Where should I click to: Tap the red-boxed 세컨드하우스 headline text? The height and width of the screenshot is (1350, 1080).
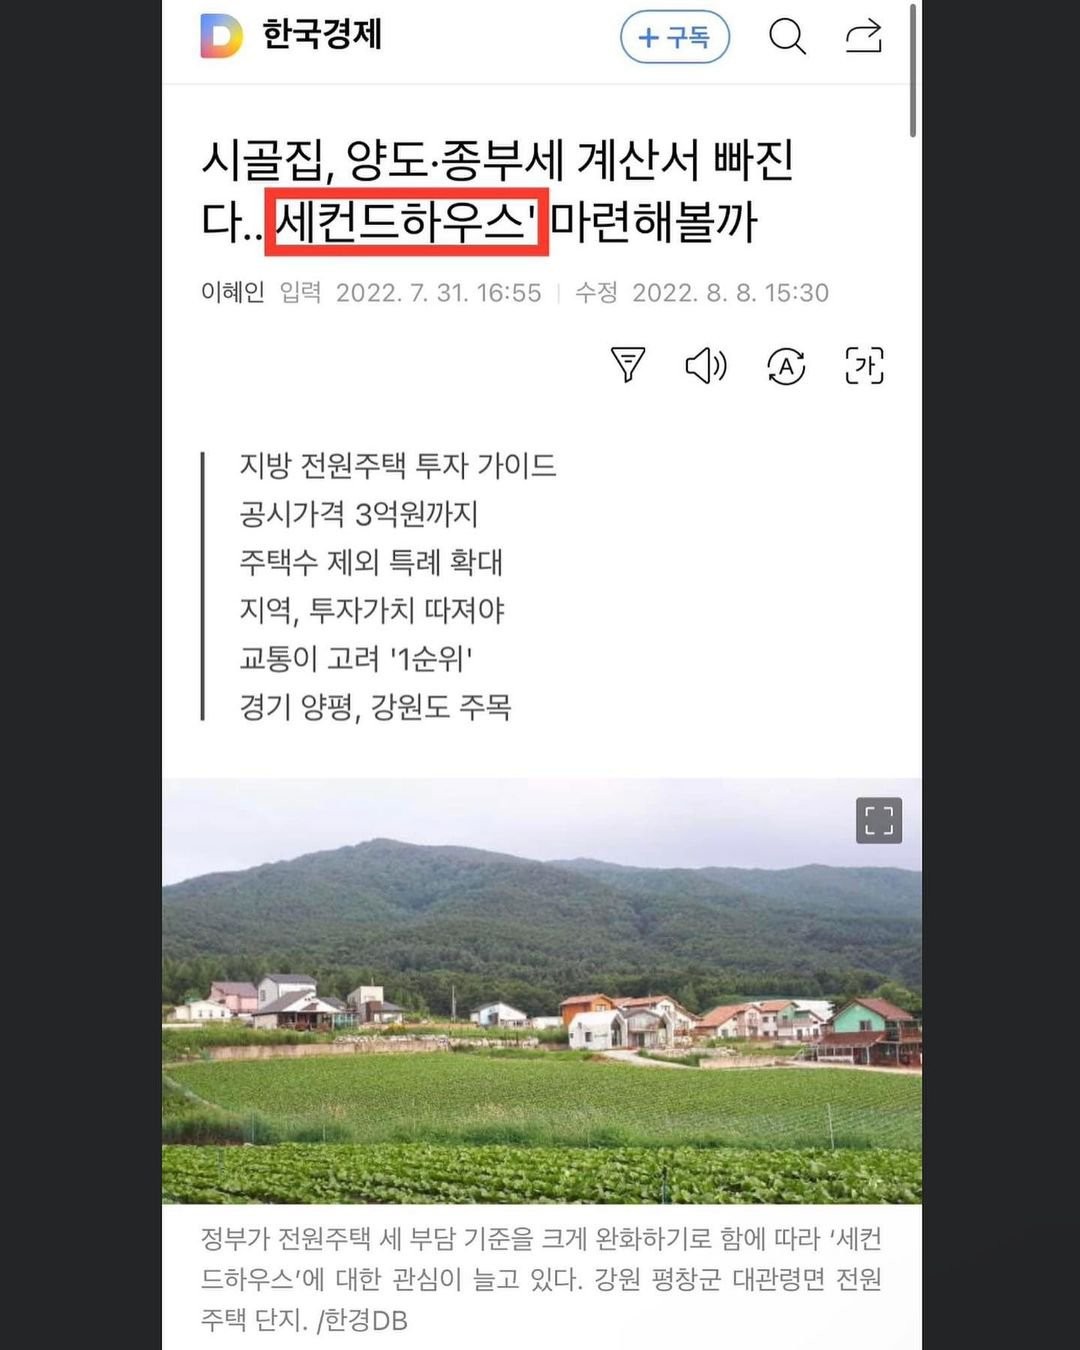[x=407, y=221]
